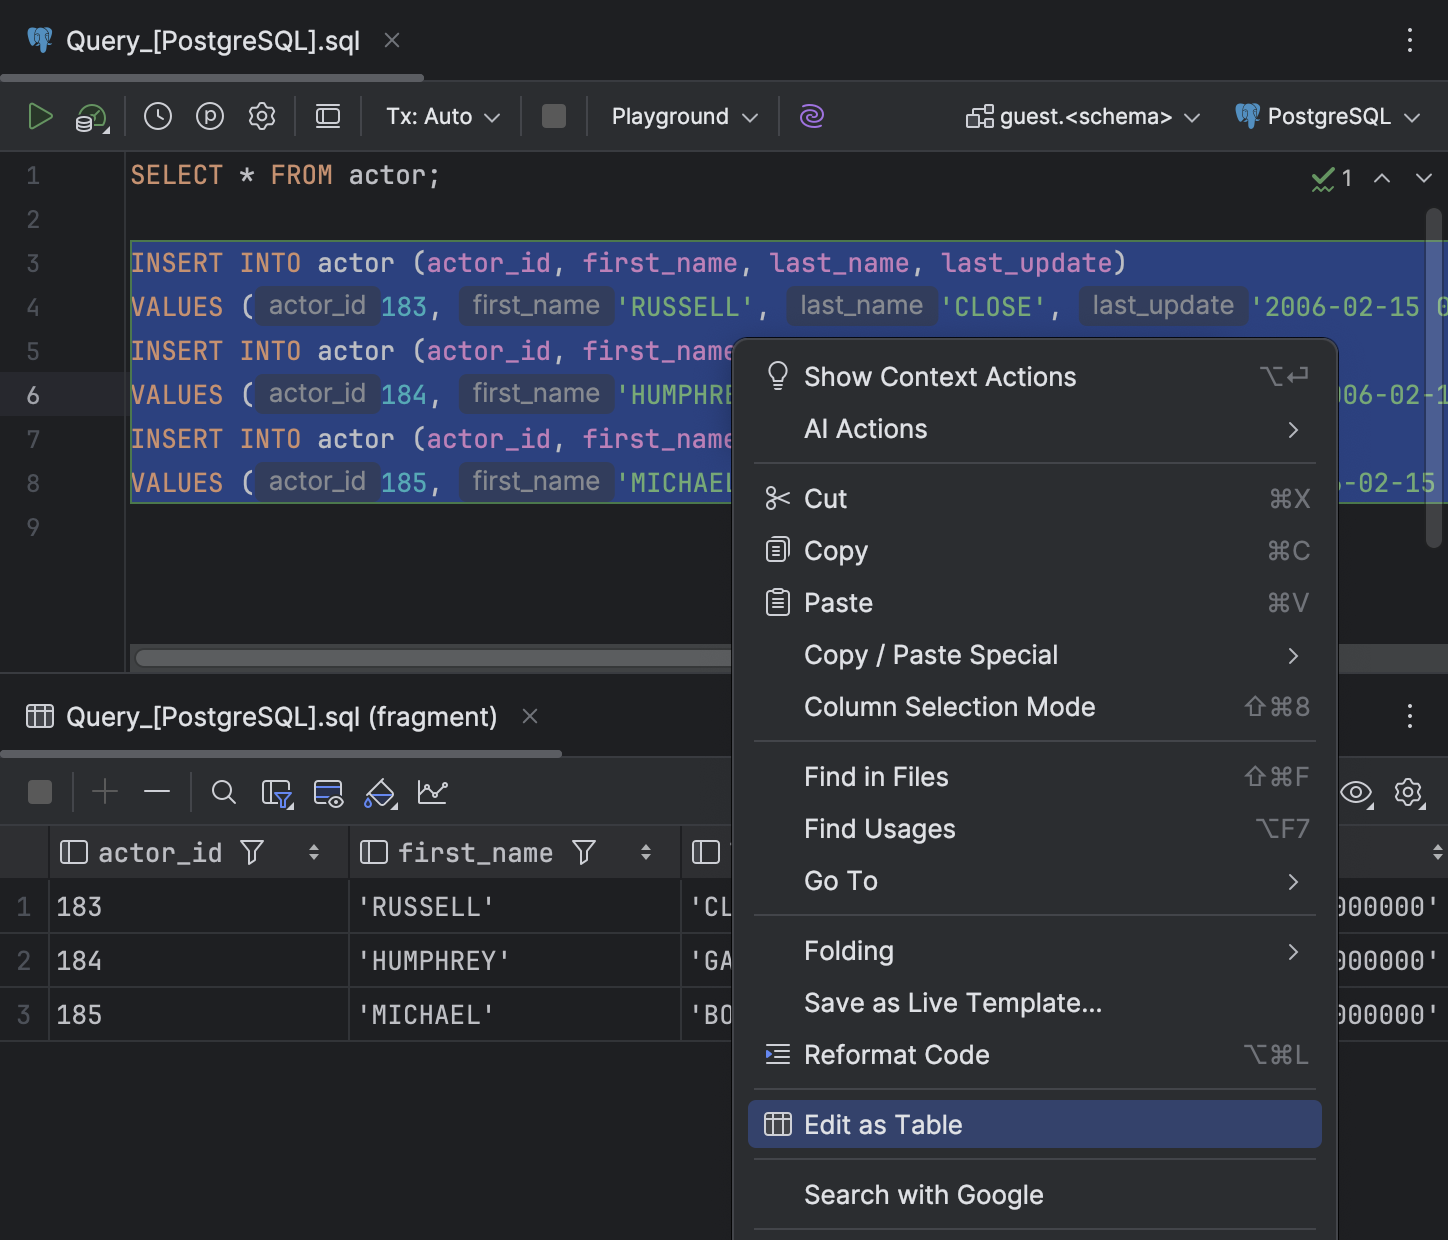Open the guest.<schema> selector dropdown
The image size is (1448, 1240).
[x=1082, y=116]
